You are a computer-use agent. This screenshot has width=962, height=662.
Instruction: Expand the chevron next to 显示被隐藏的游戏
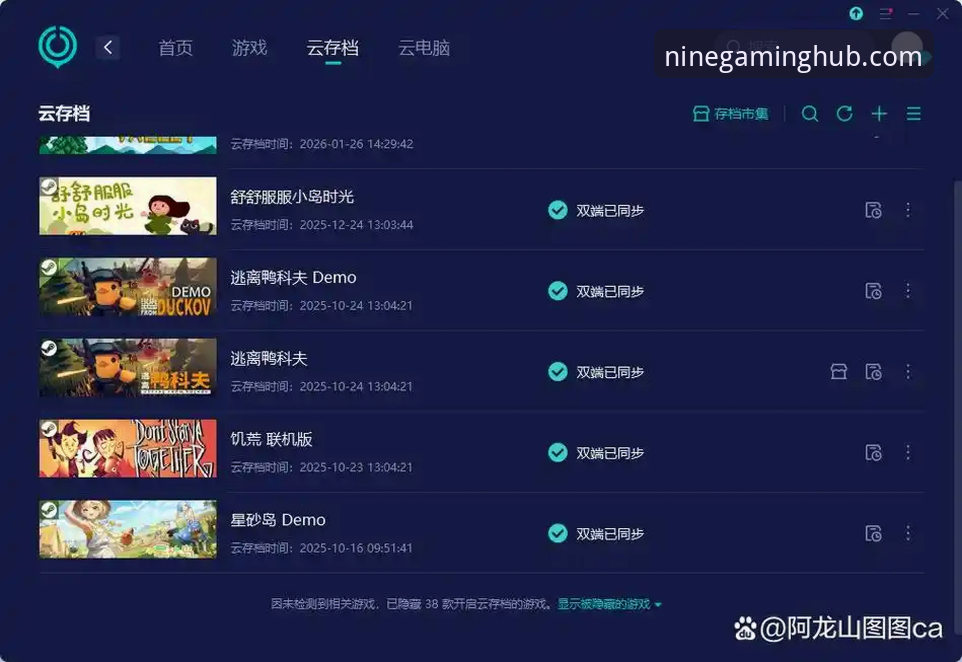pyautogui.click(x=664, y=604)
